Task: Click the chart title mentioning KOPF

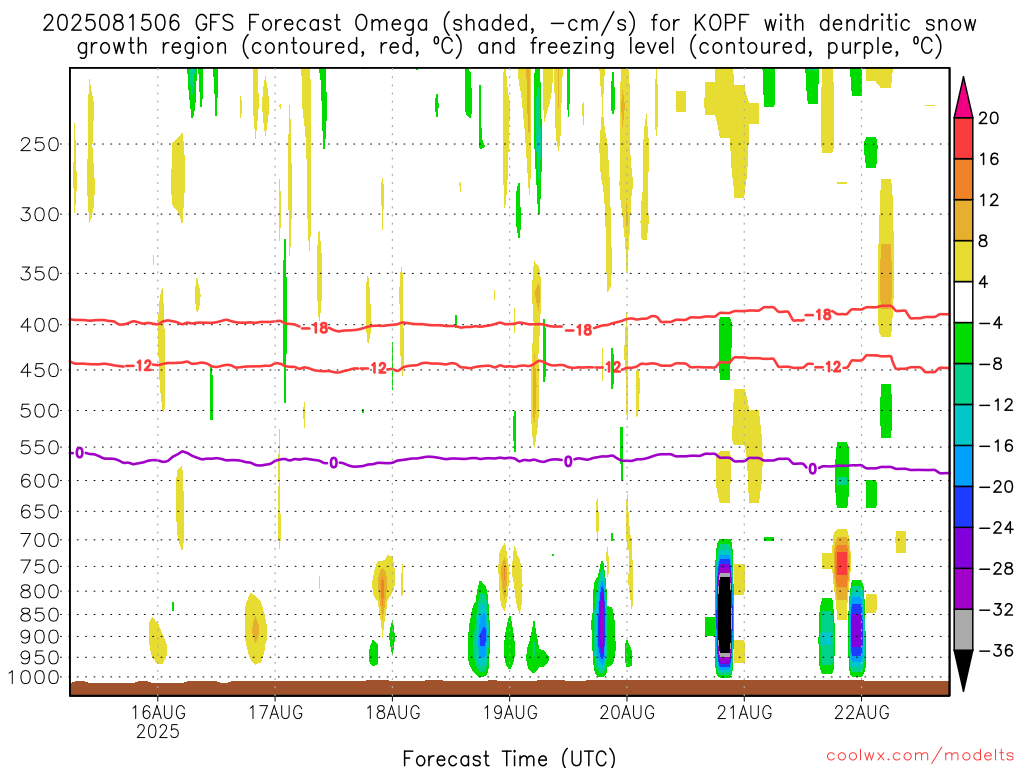Action: [509, 35]
